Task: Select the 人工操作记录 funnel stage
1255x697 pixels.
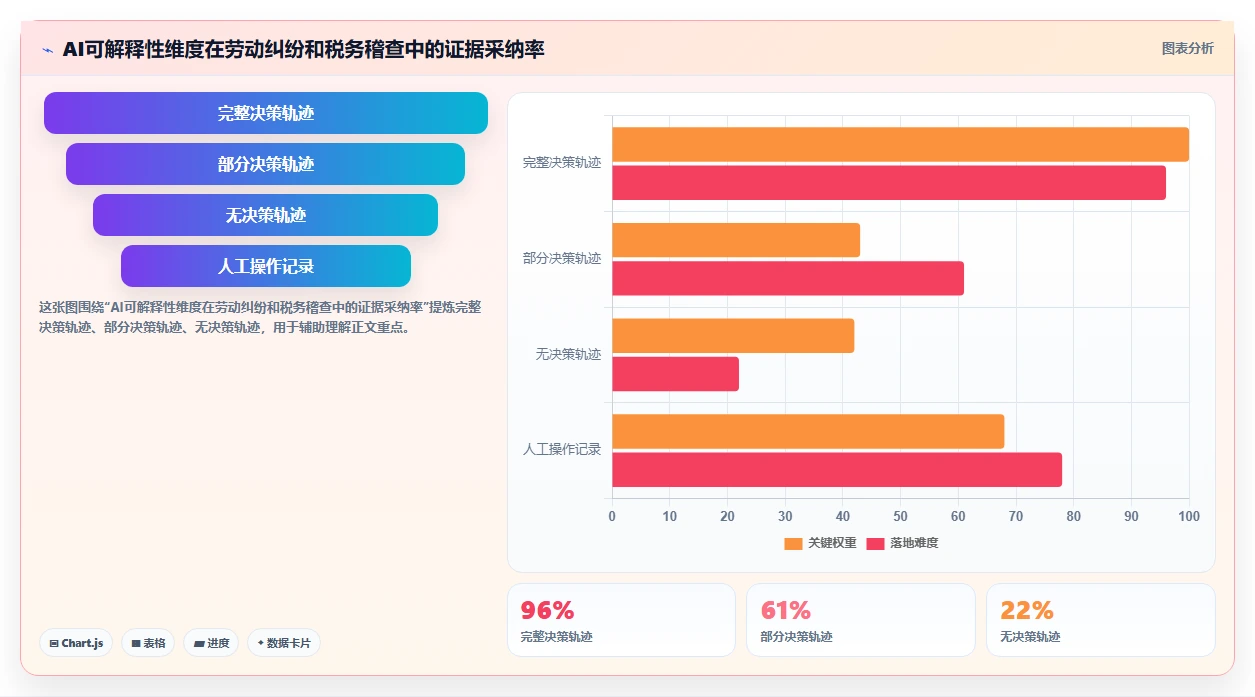Action: point(266,266)
